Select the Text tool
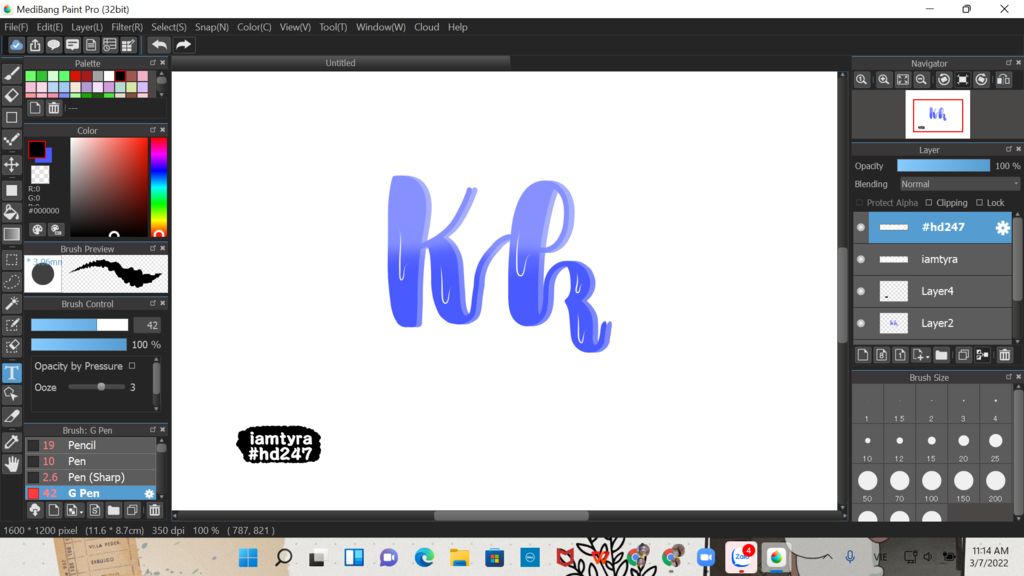The image size is (1024, 576). (x=12, y=373)
